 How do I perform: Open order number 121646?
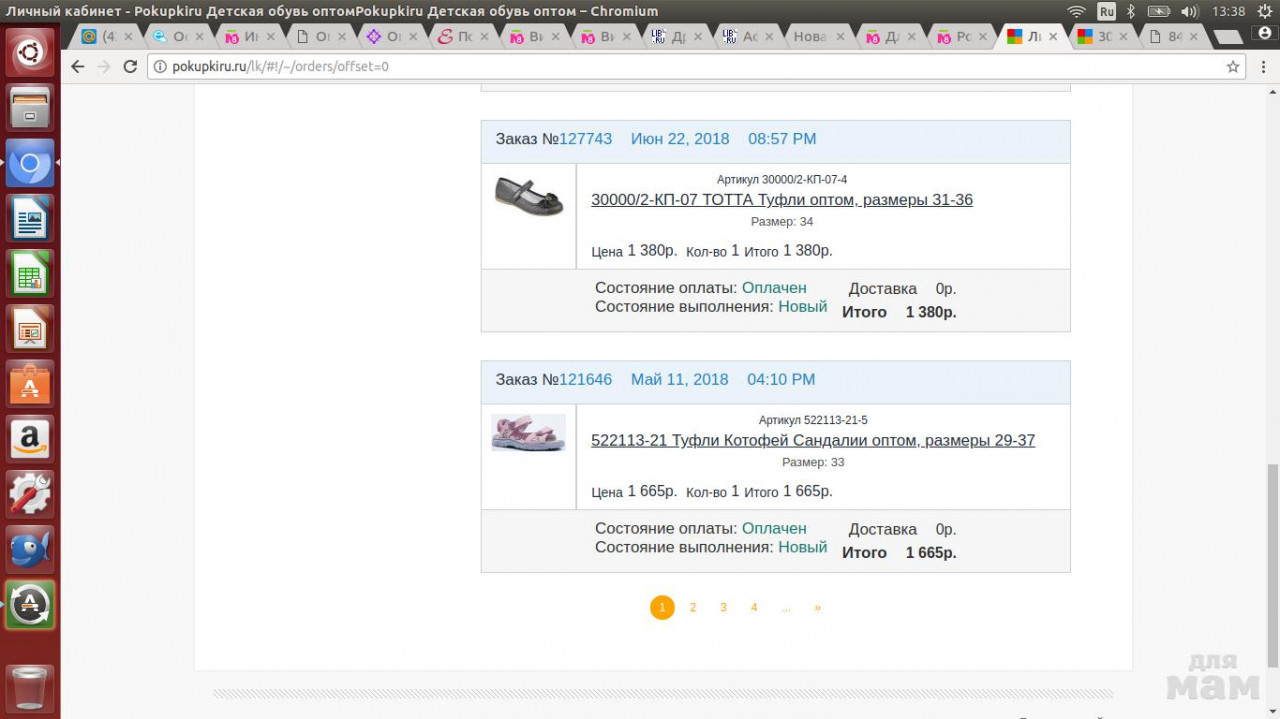click(585, 380)
